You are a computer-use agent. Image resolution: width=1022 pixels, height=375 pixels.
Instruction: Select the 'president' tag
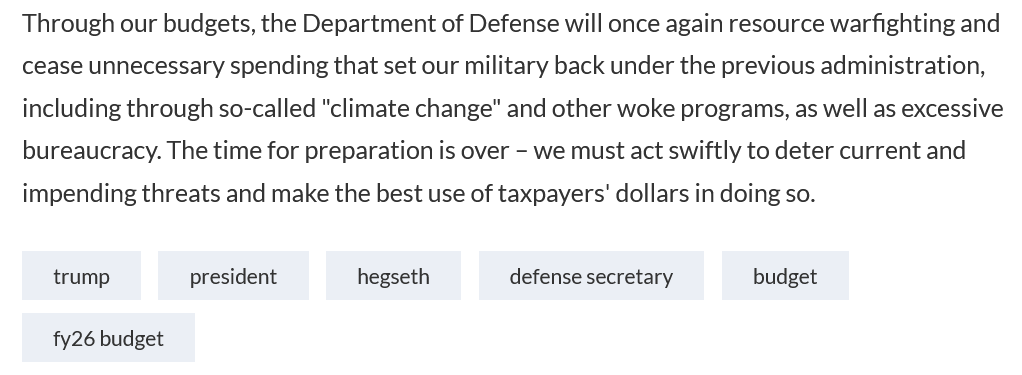point(233,276)
